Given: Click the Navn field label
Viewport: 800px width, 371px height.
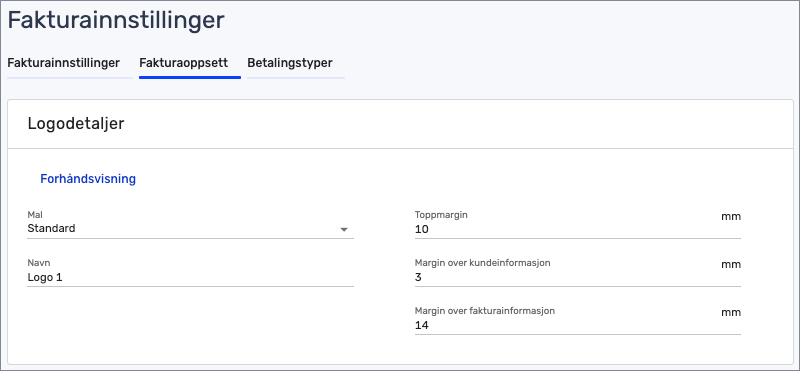Looking at the screenshot, I should pos(39,263).
